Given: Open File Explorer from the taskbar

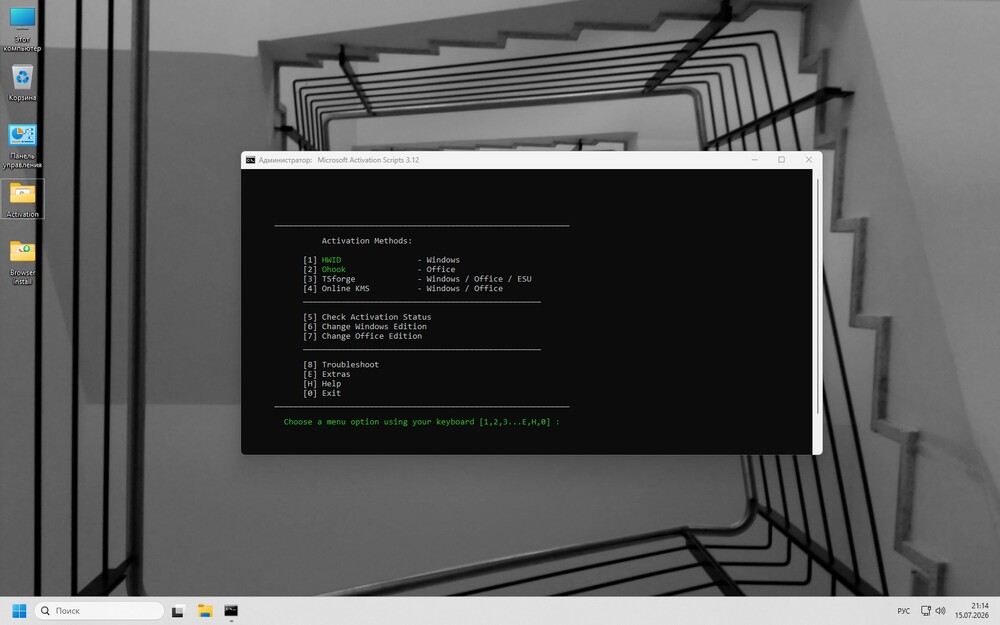Looking at the screenshot, I should 205,610.
